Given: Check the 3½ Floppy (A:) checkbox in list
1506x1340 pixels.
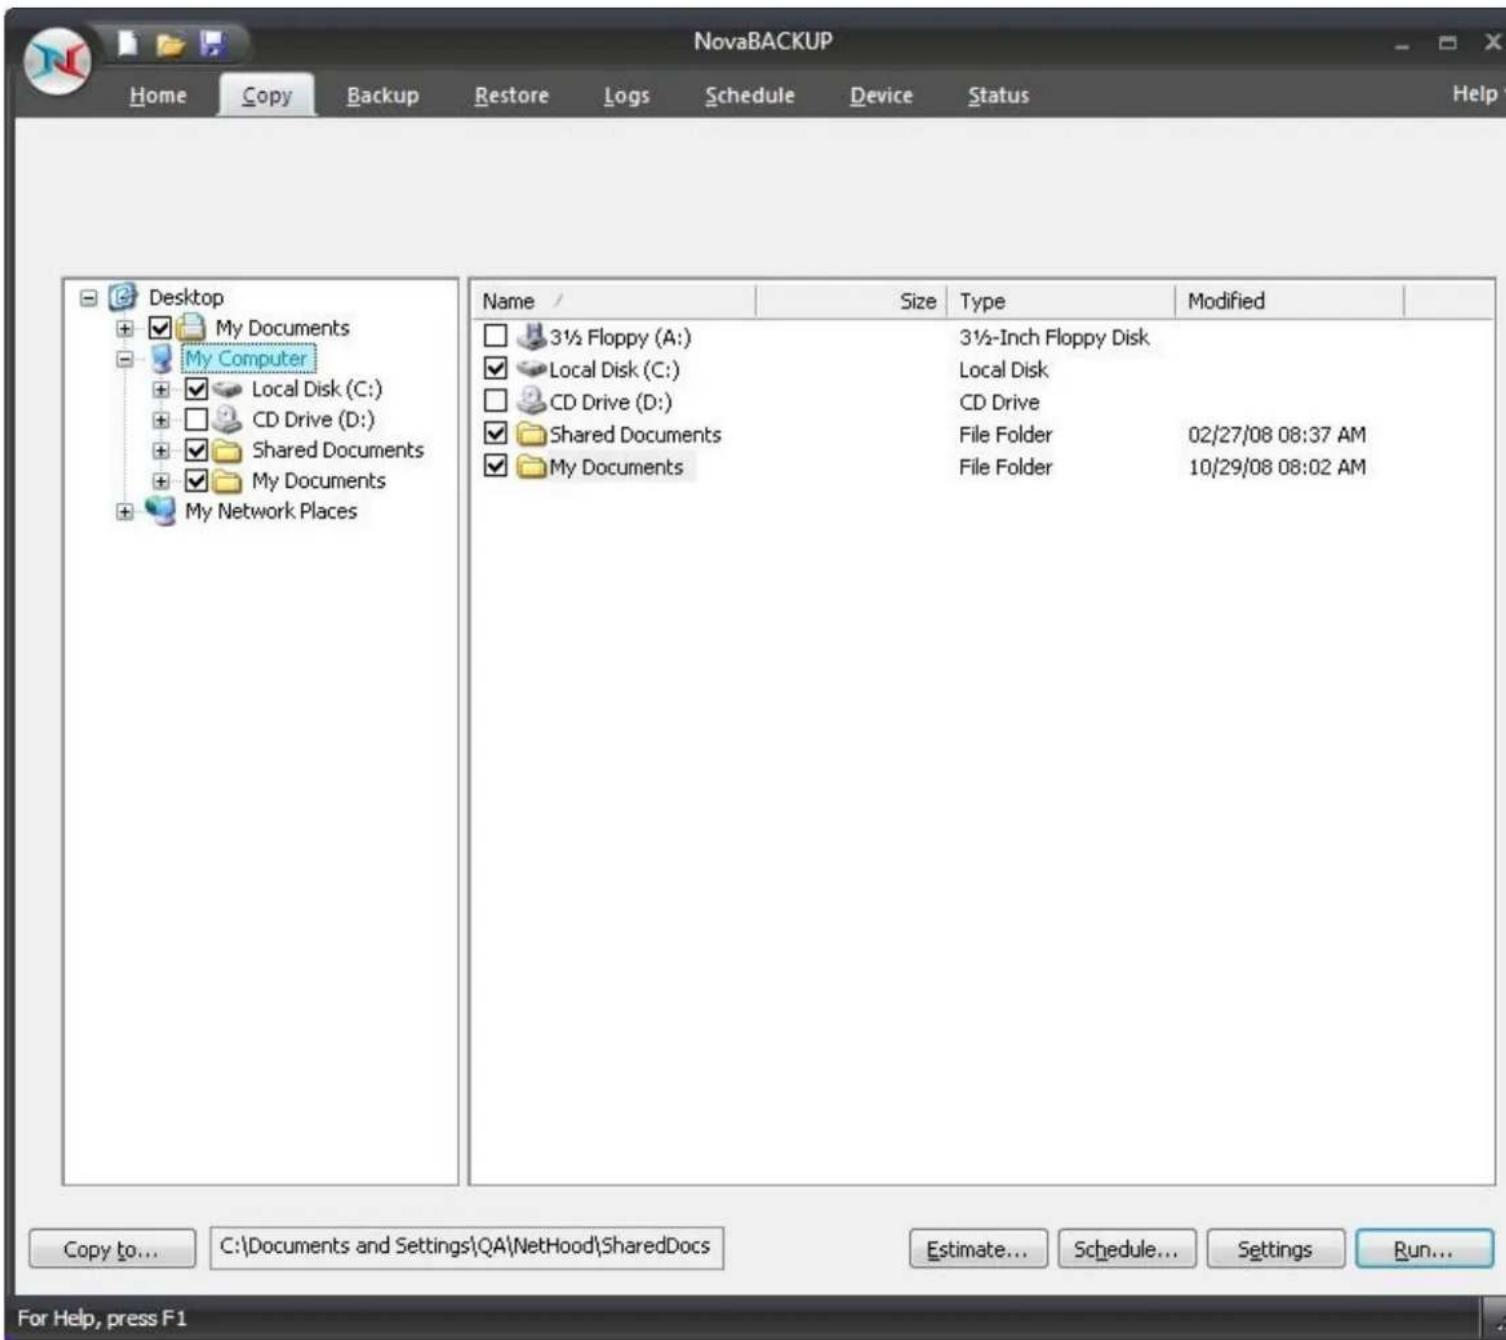Looking at the screenshot, I should [495, 335].
